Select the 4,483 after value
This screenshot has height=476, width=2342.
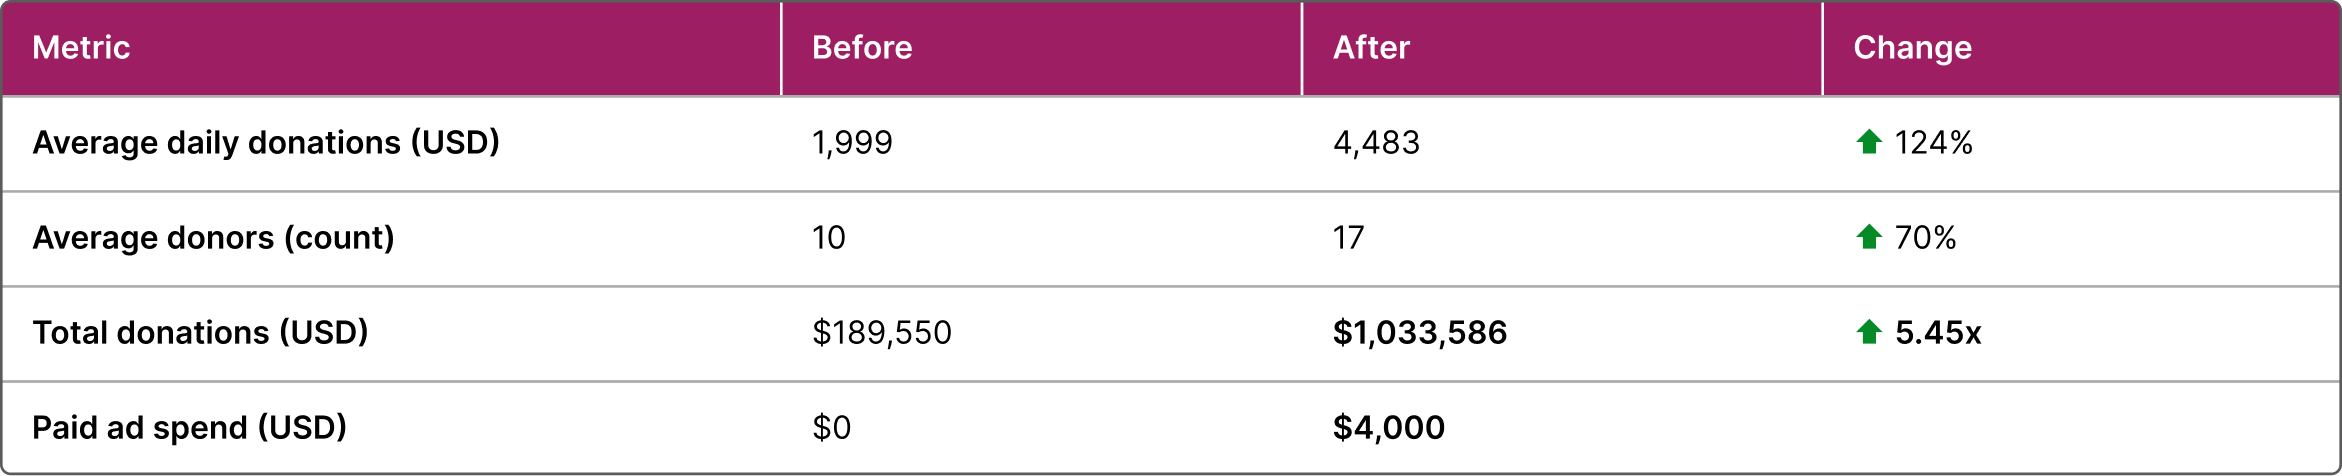1376,142
